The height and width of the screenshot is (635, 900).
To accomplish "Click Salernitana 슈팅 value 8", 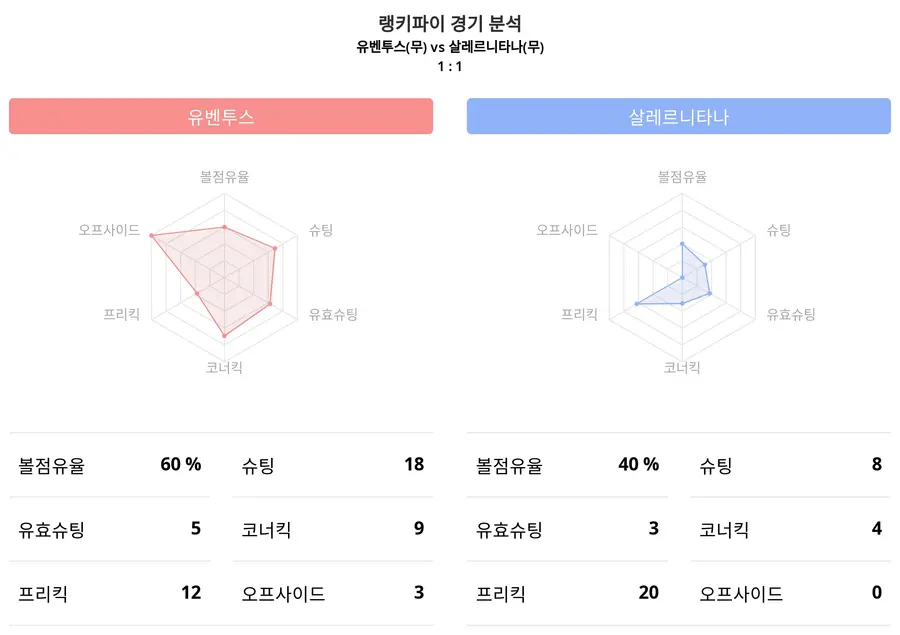I will pyautogui.click(x=877, y=464).
